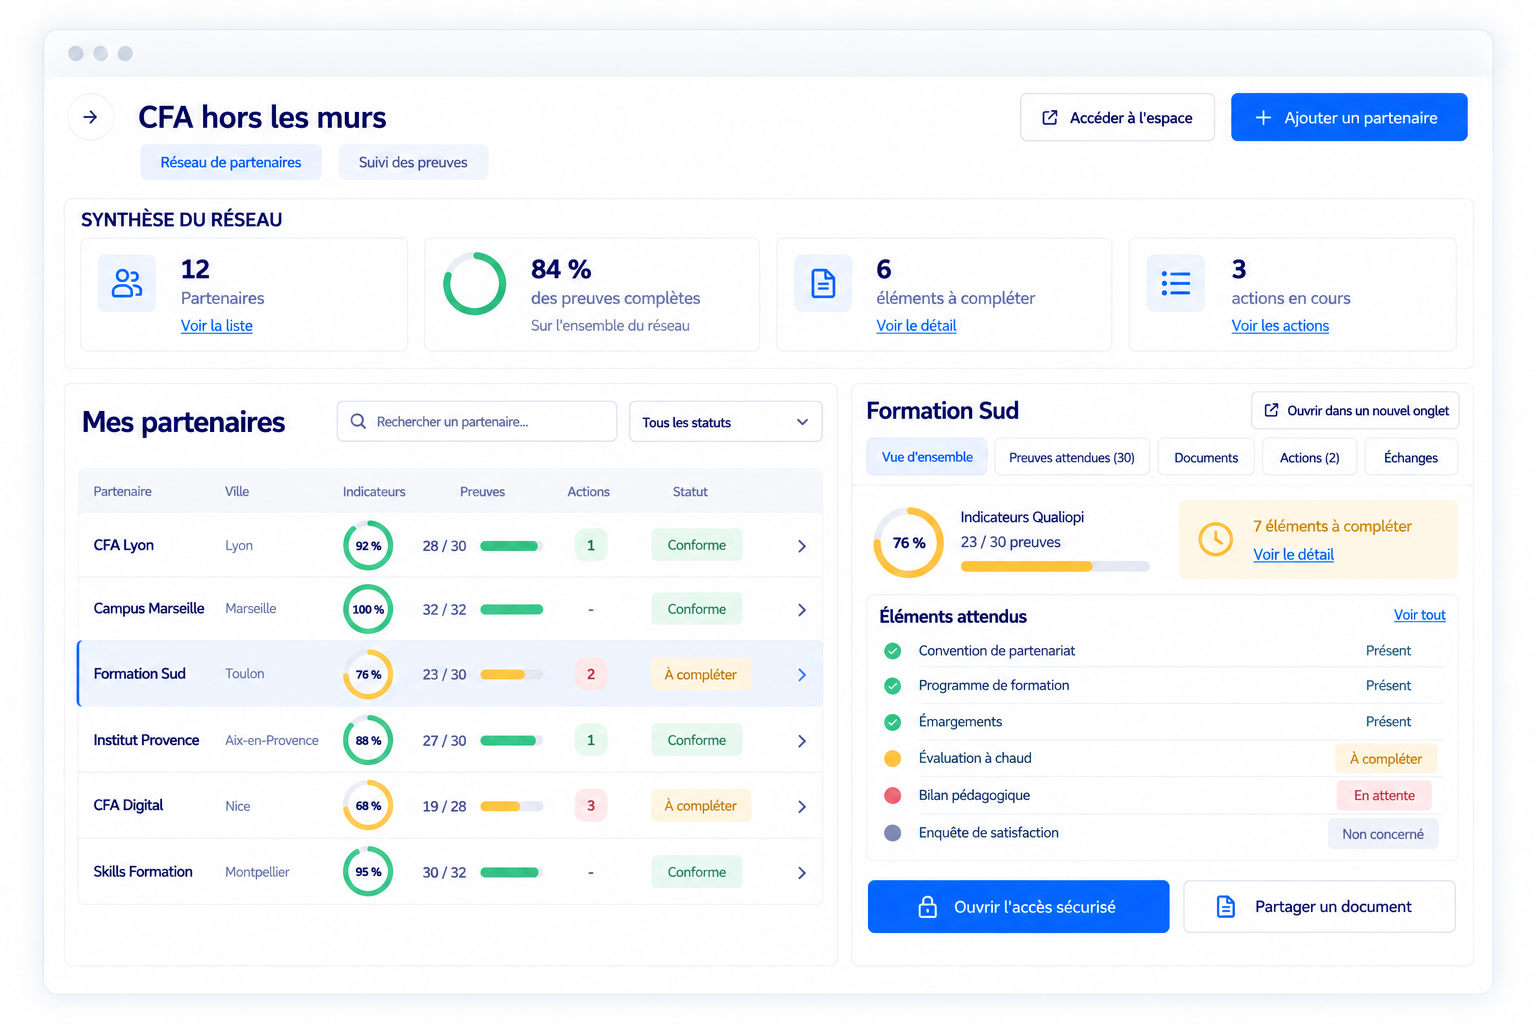Click the Rechercher un partenaire input field
Screen dimensions: 1536x1024
tap(477, 422)
